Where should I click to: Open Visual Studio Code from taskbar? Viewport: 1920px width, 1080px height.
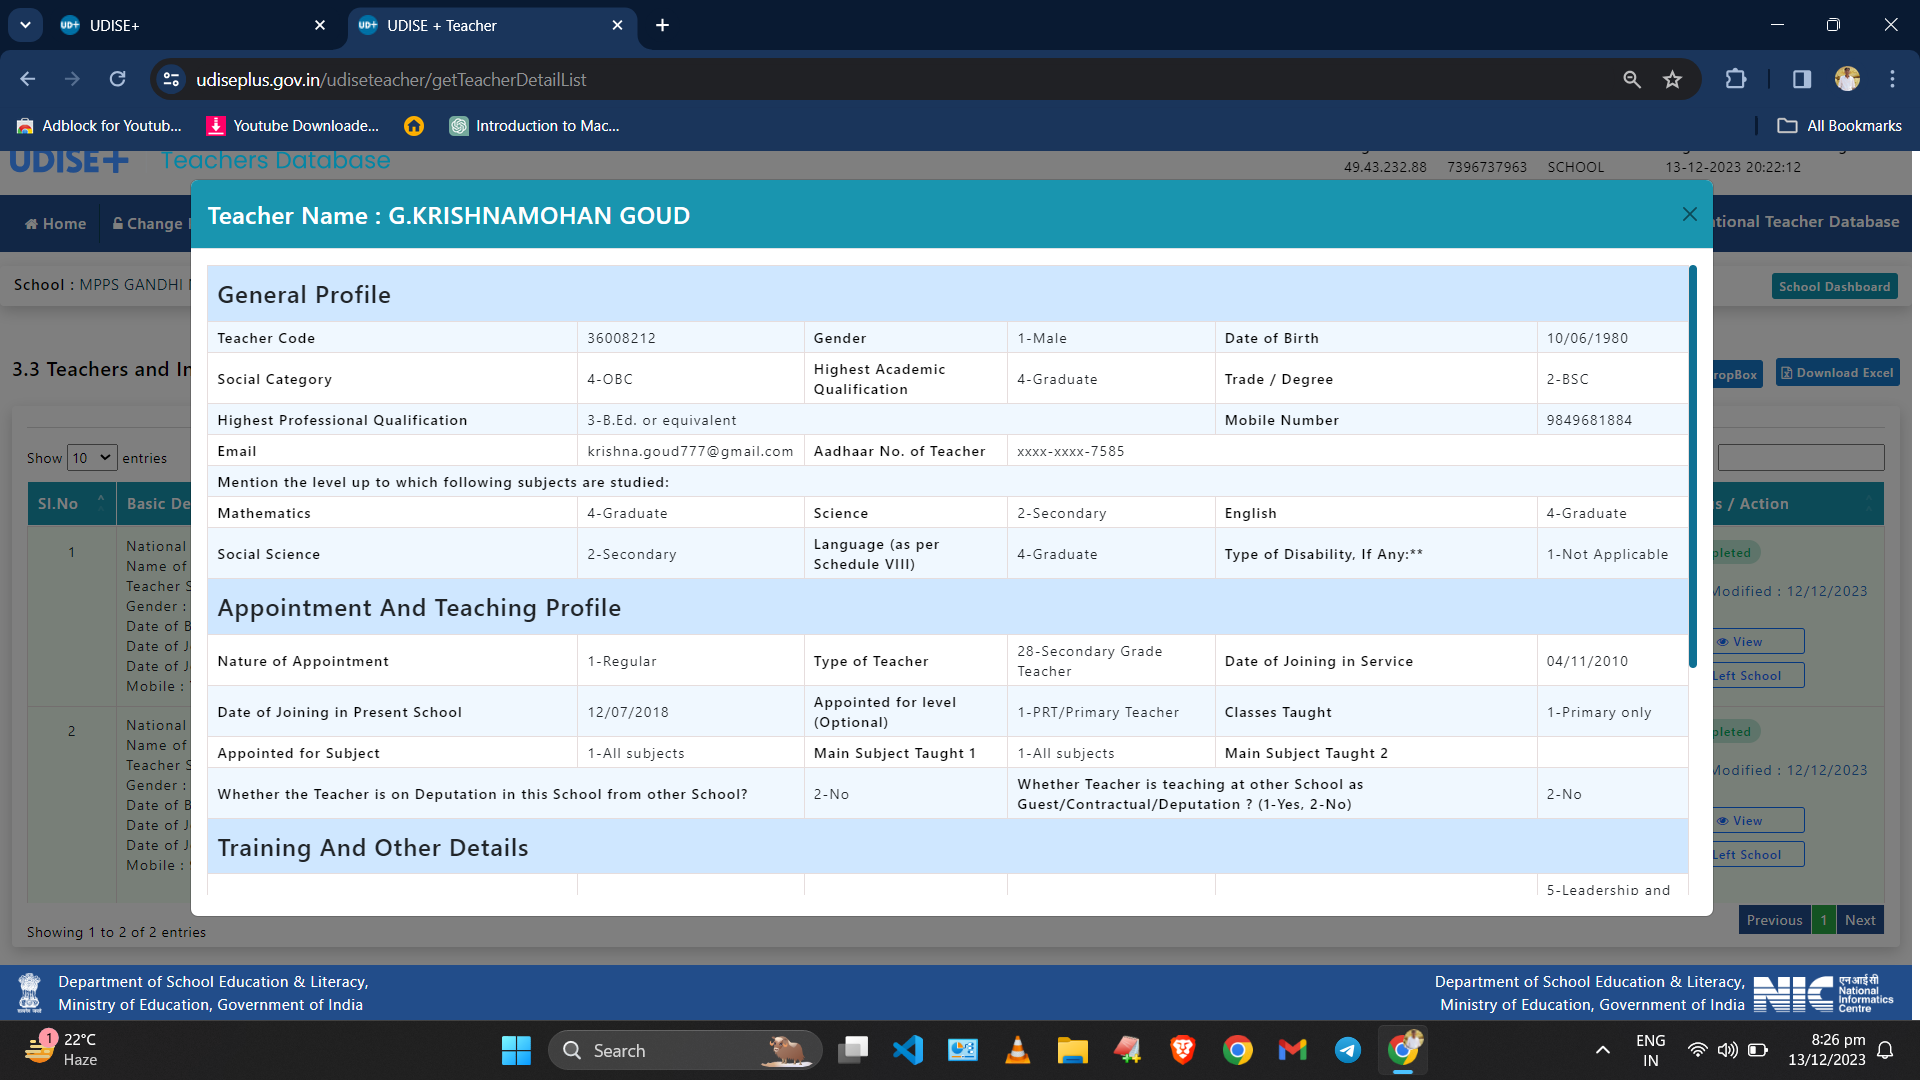[x=908, y=1050]
